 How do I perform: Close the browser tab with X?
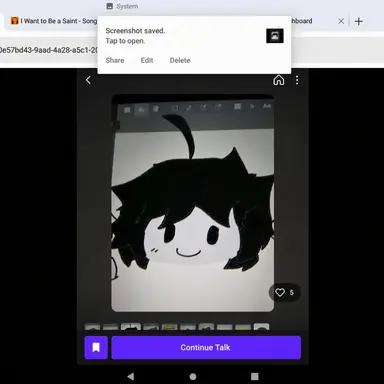(x=341, y=21)
